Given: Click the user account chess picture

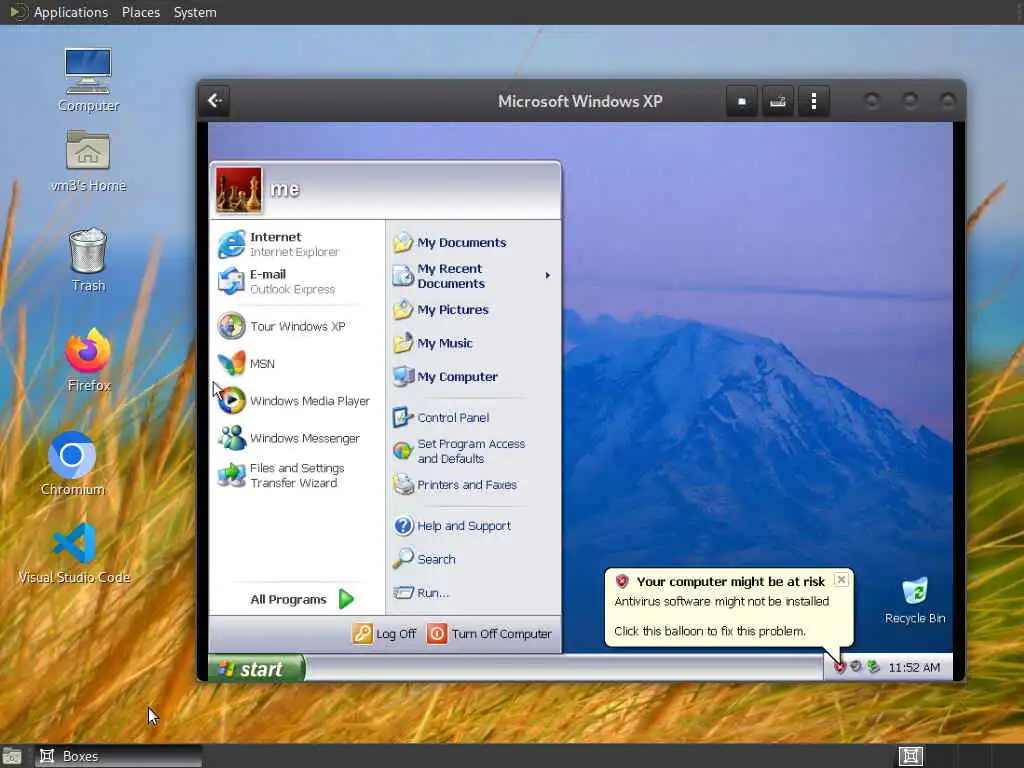Looking at the screenshot, I should pos(239,190).
